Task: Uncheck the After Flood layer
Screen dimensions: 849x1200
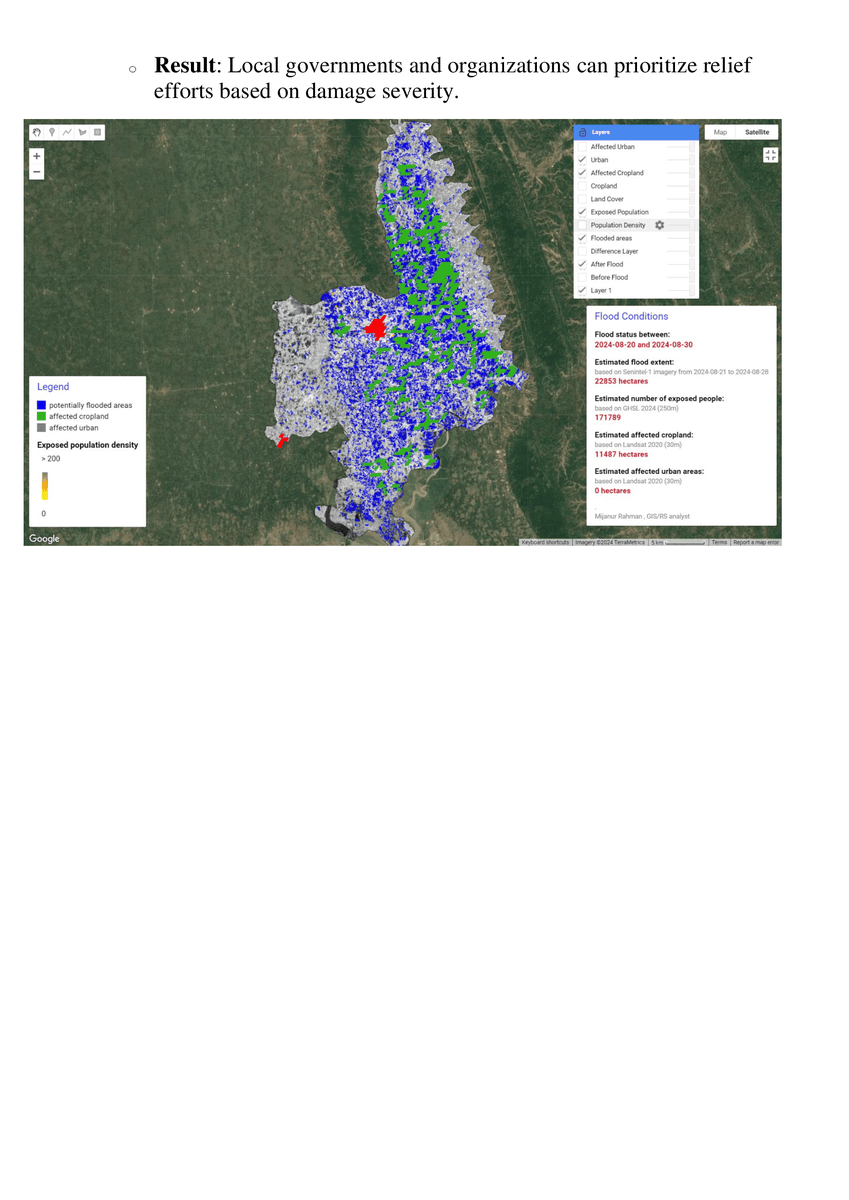Action: pos(582,264)
